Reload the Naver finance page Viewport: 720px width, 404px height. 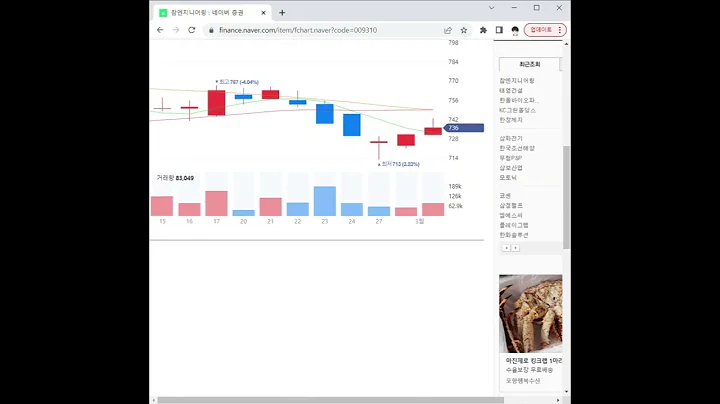click(x=191, y=30)
